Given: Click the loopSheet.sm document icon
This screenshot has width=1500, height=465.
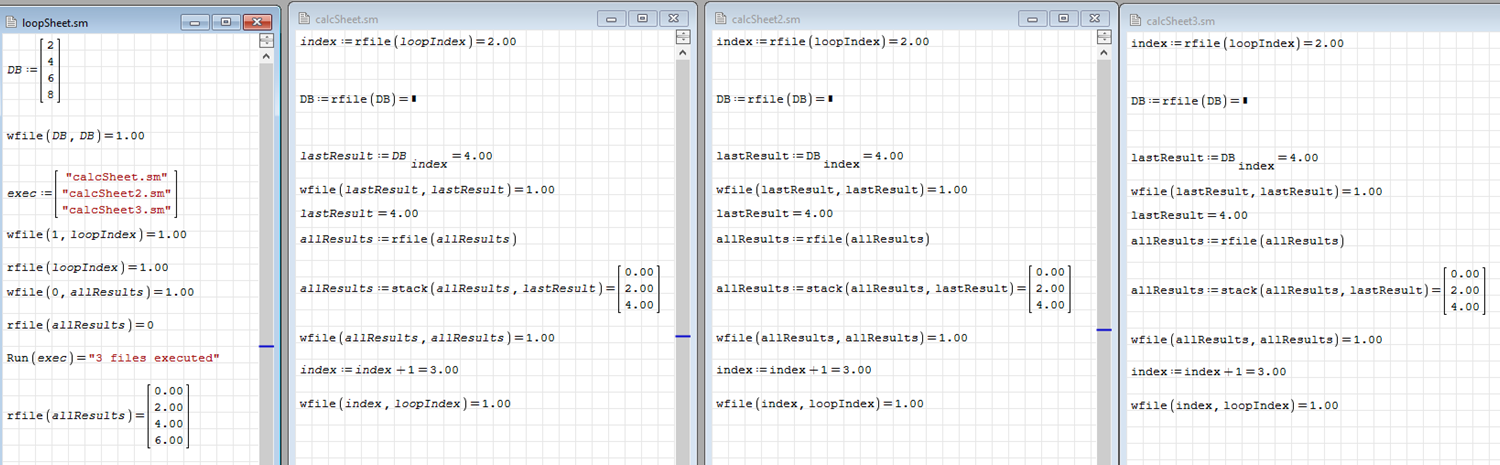Looking at the screenshot, I should pyautogui.click(x=12, y=21).
